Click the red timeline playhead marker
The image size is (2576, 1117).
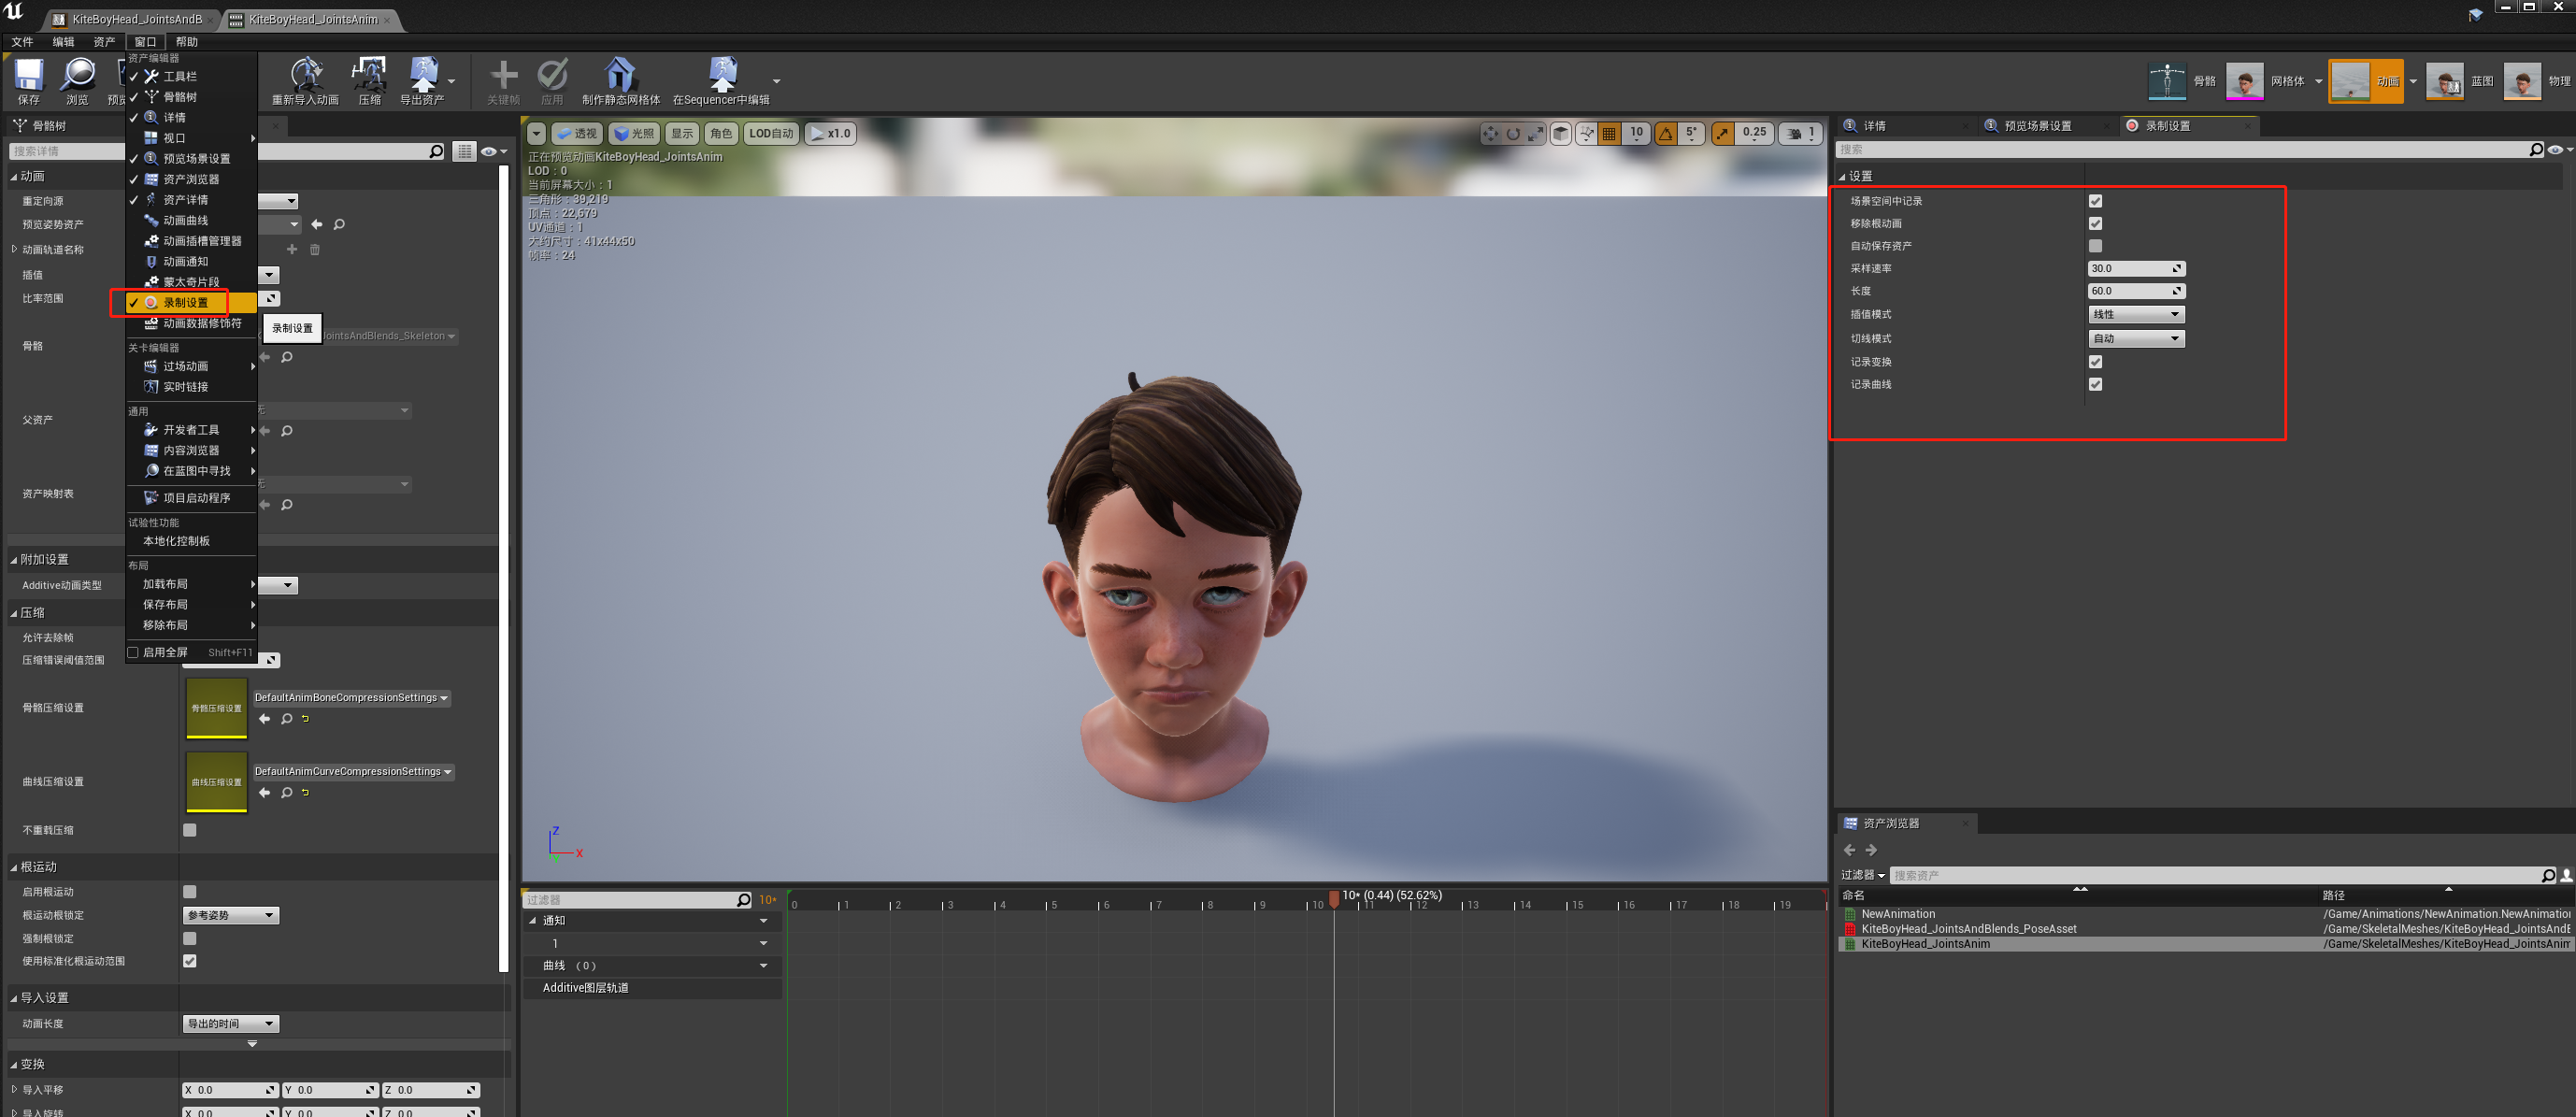click(x=1333, y=897)
